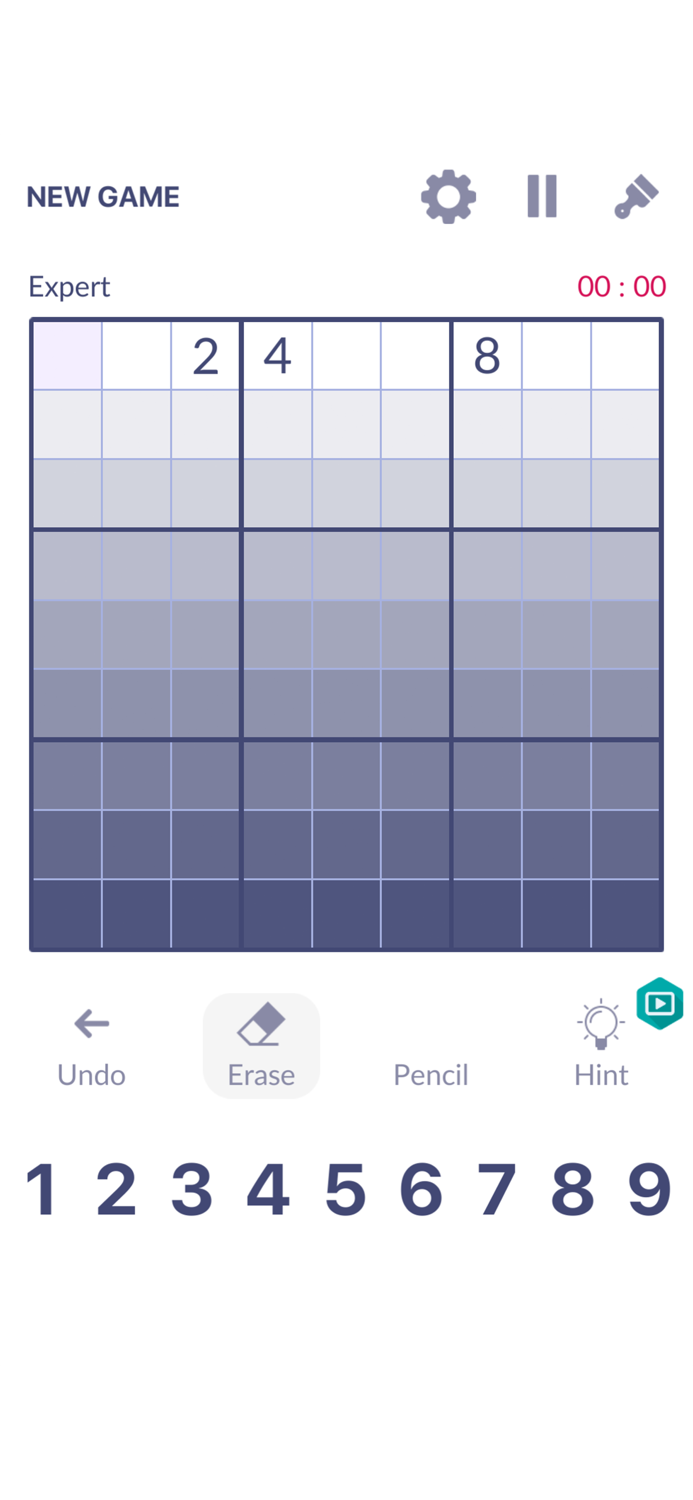Click the Undo arrow icon

tap(91, 1024)
